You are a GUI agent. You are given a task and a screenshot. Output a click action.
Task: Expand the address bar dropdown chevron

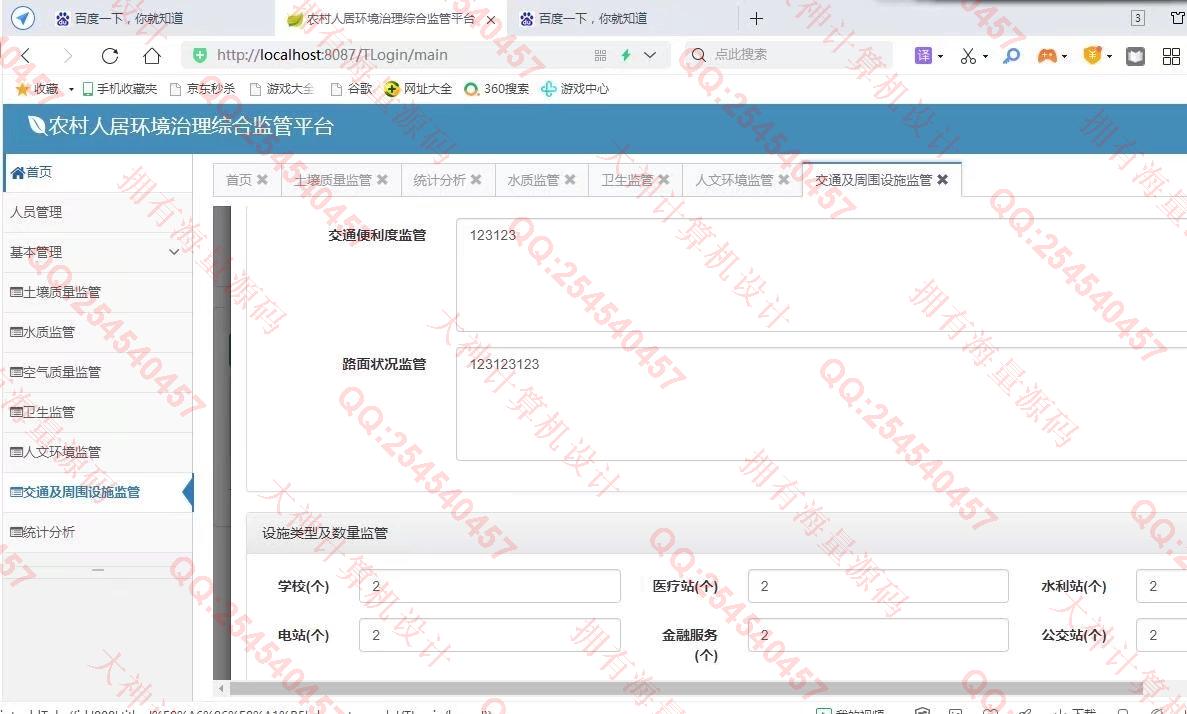pyautogui.click(x=650, y=55)
